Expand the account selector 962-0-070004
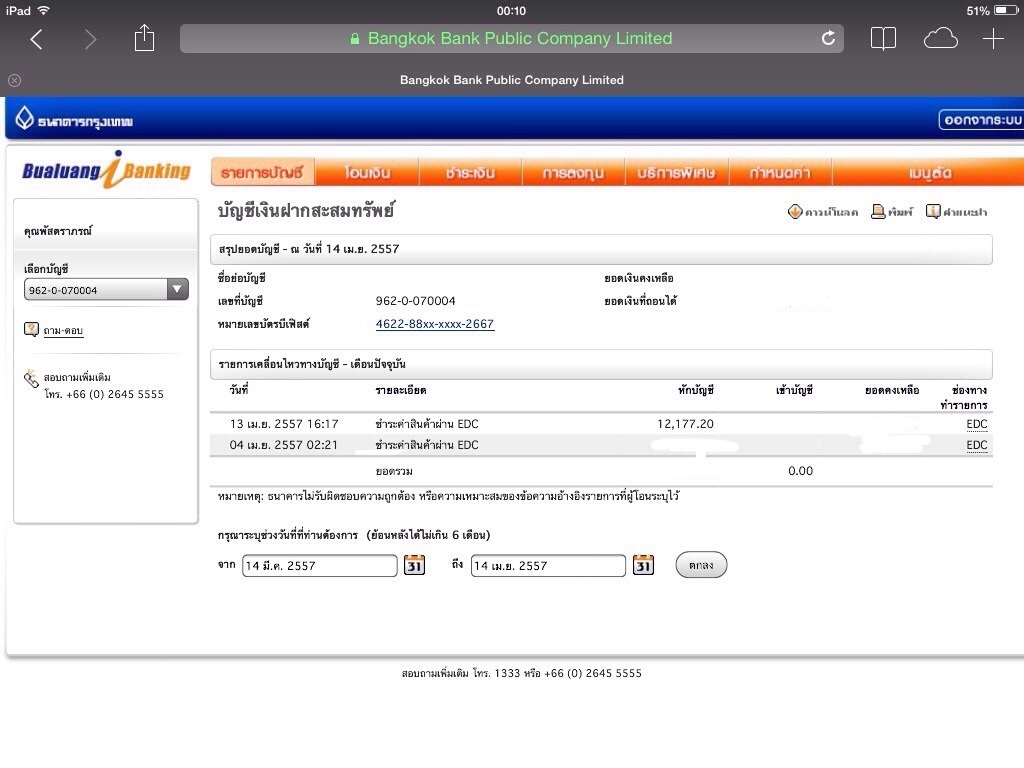1024x768 pixels. pos(106,289)
